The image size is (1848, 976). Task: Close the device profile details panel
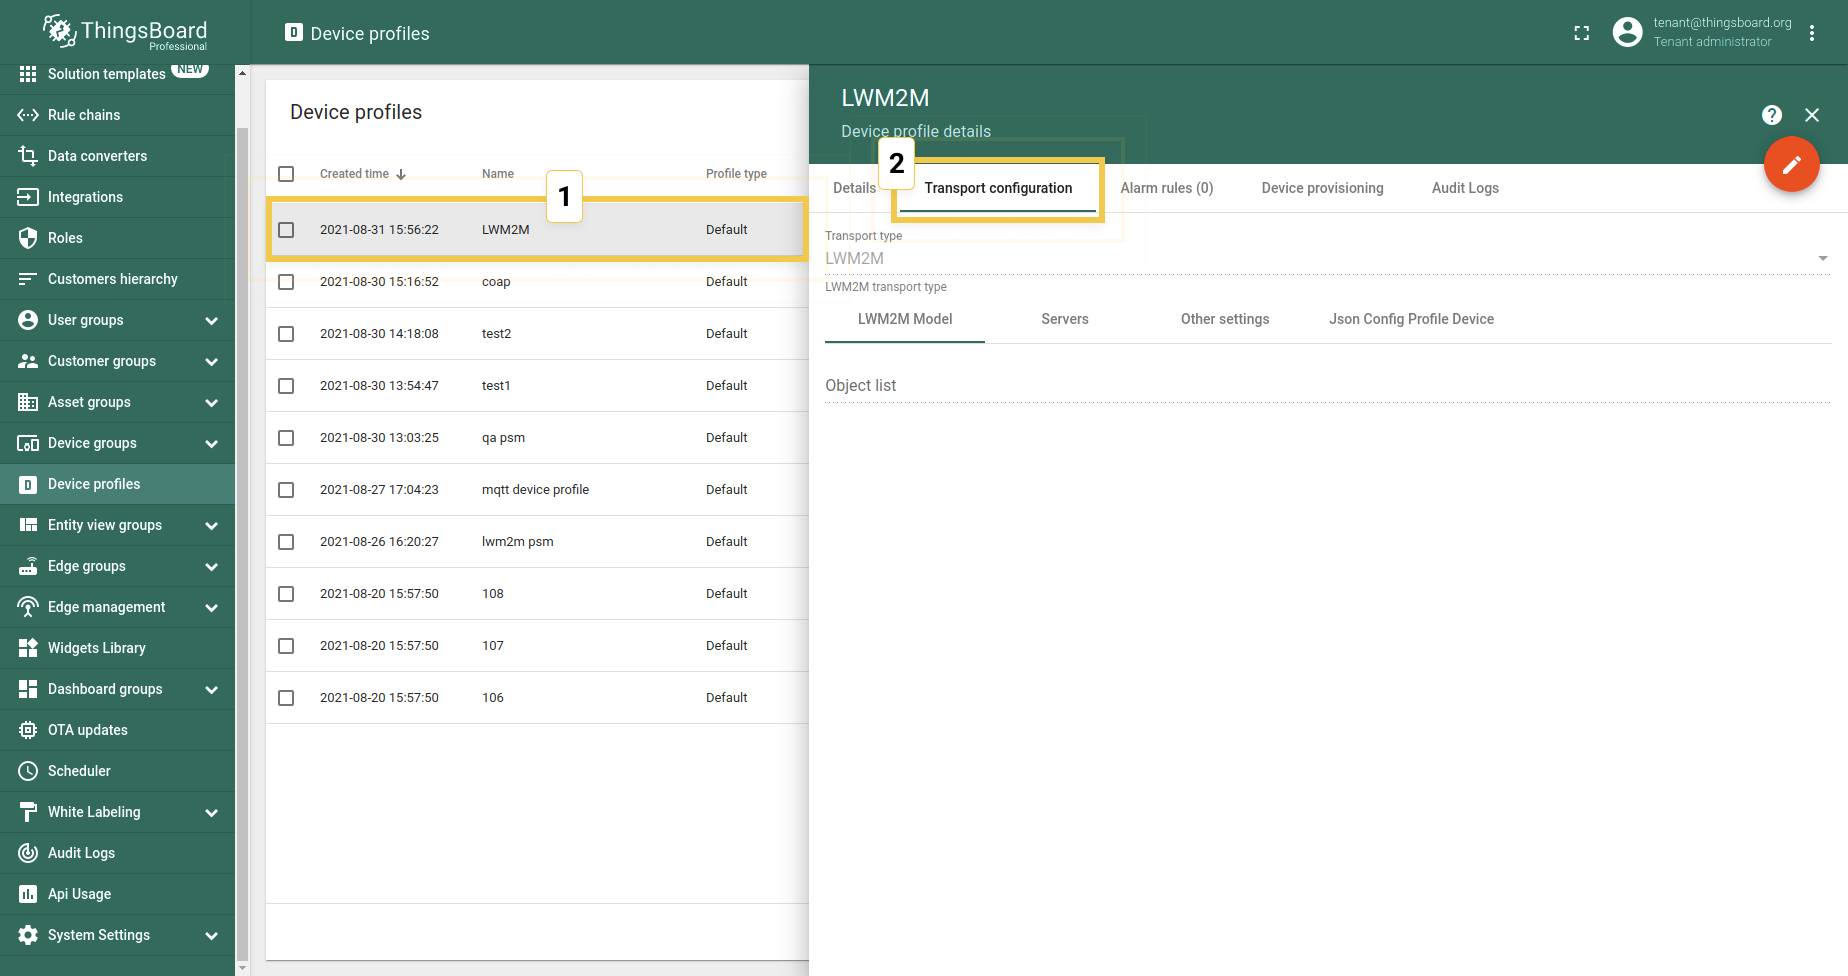coord(1812,115)
